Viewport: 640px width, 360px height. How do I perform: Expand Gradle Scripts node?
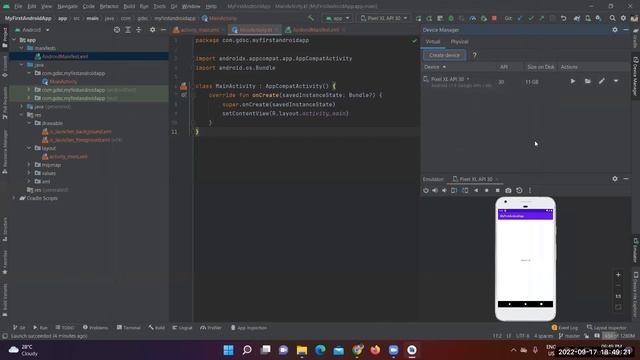15,198
